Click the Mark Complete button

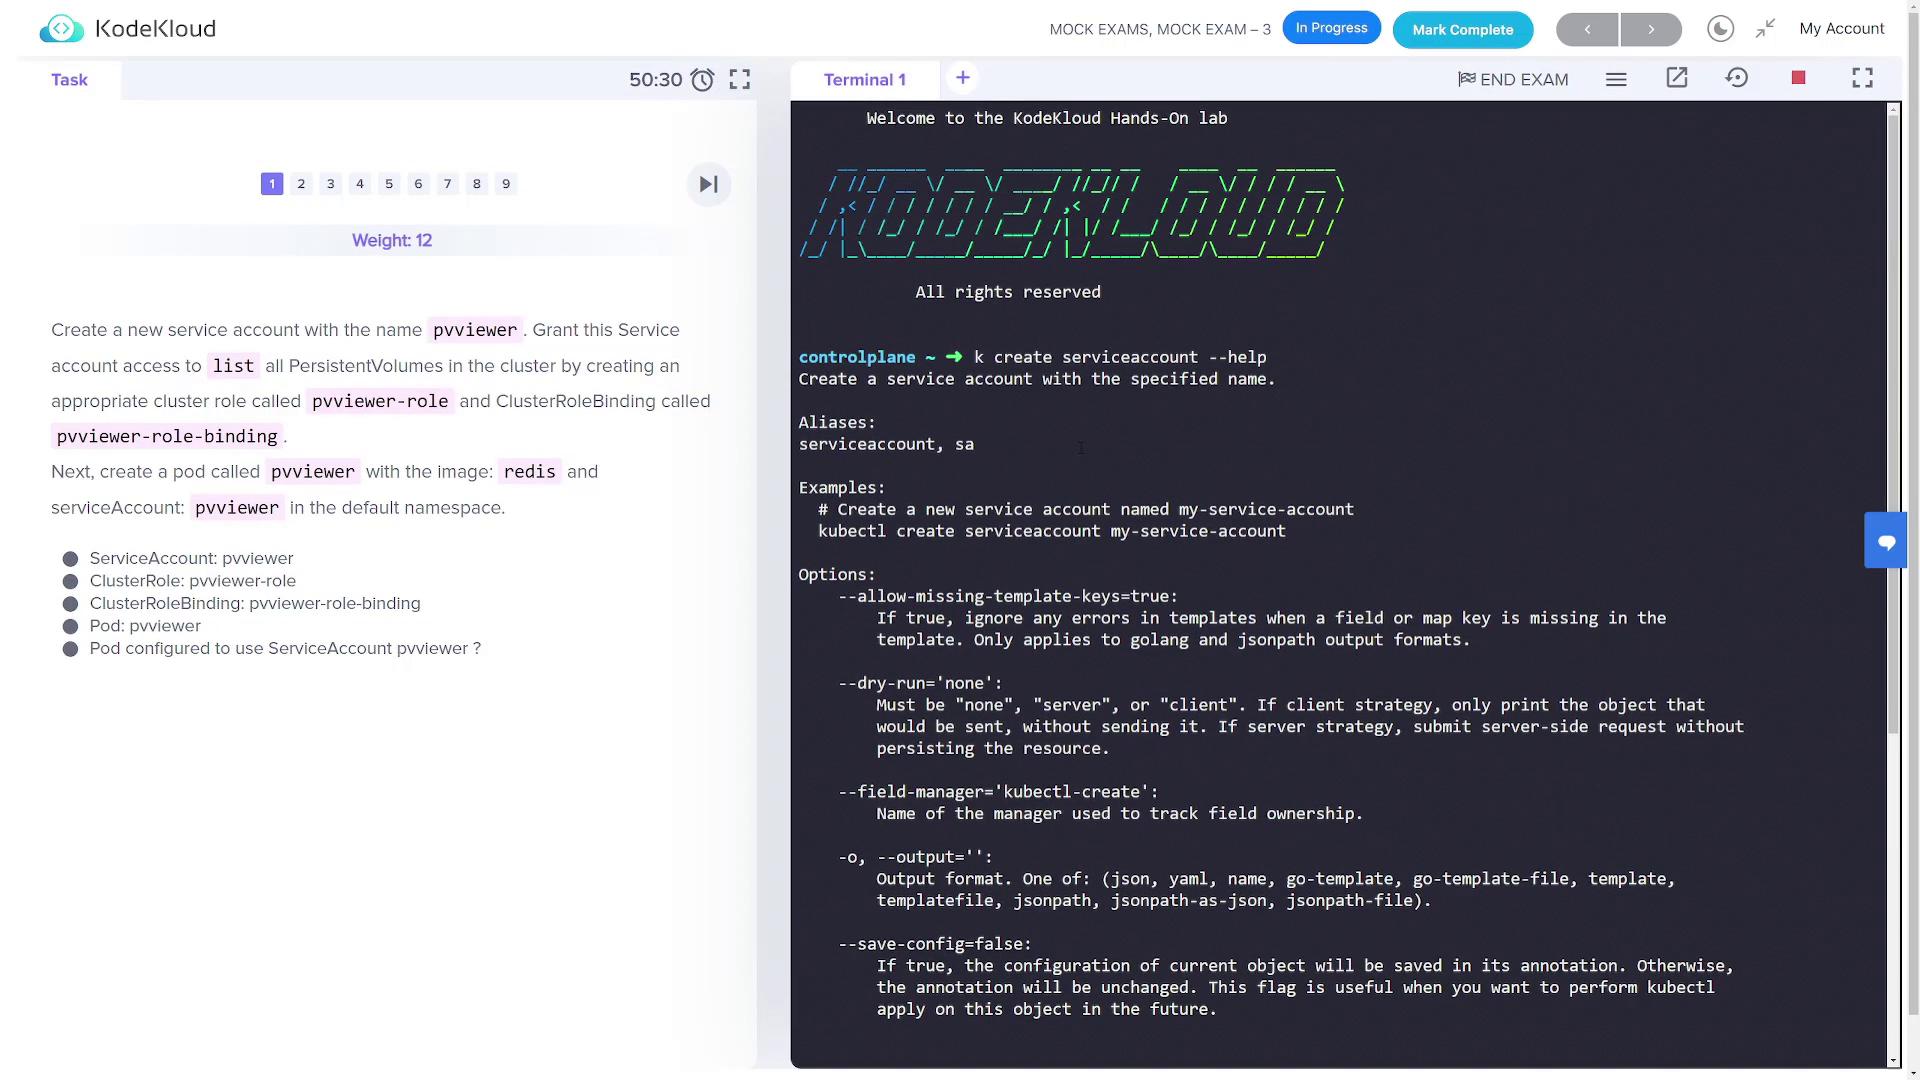tap(1462, 30)
